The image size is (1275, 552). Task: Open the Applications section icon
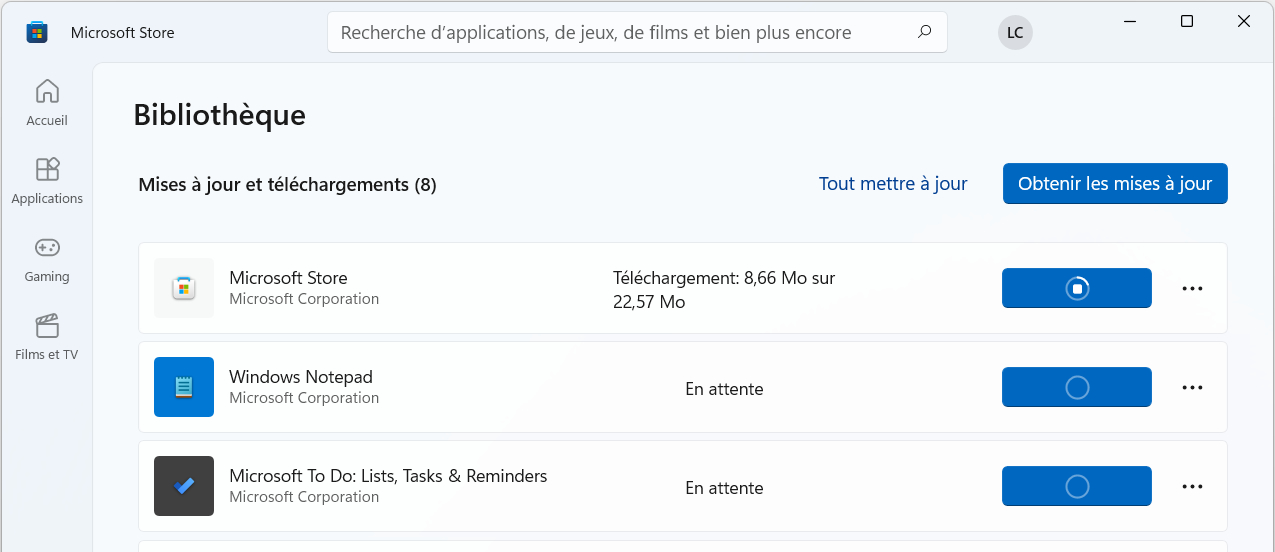47,169
